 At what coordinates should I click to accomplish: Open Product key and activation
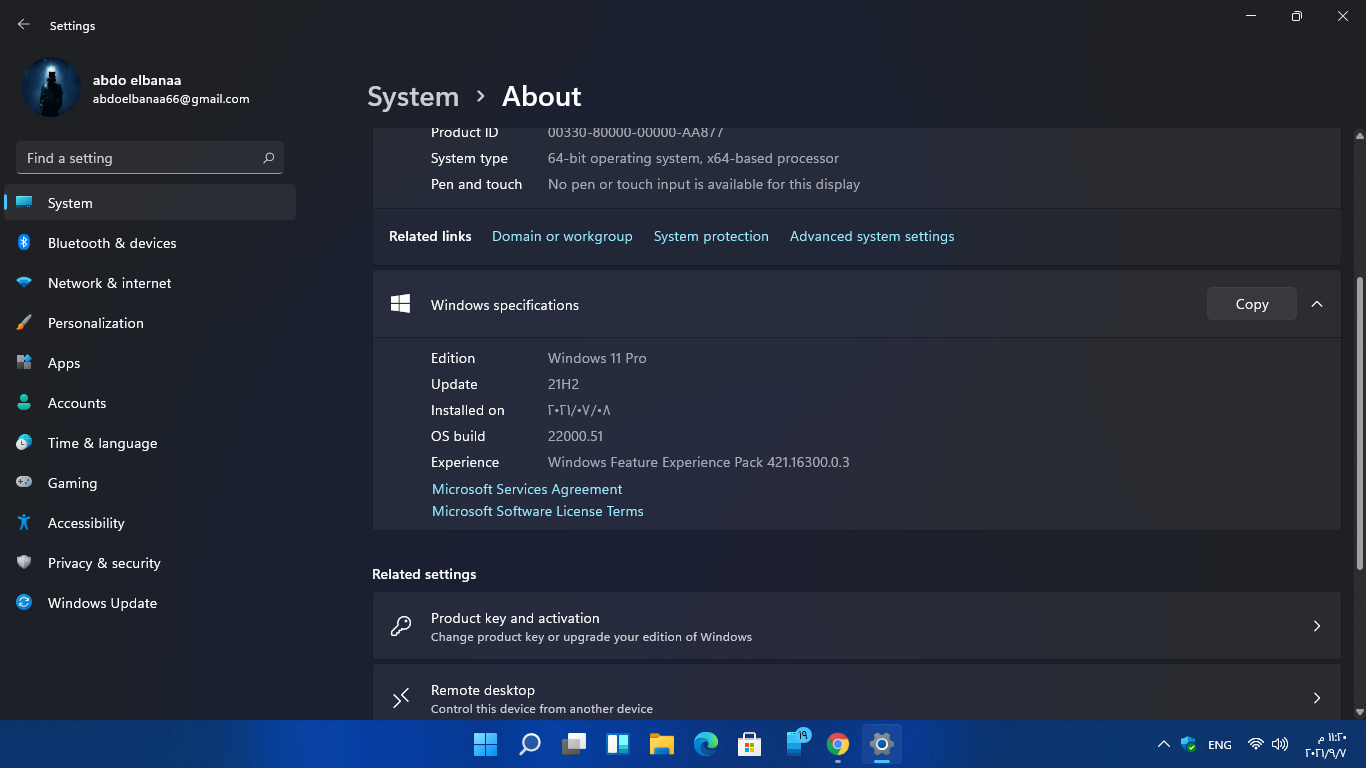[x=856, y=626]
